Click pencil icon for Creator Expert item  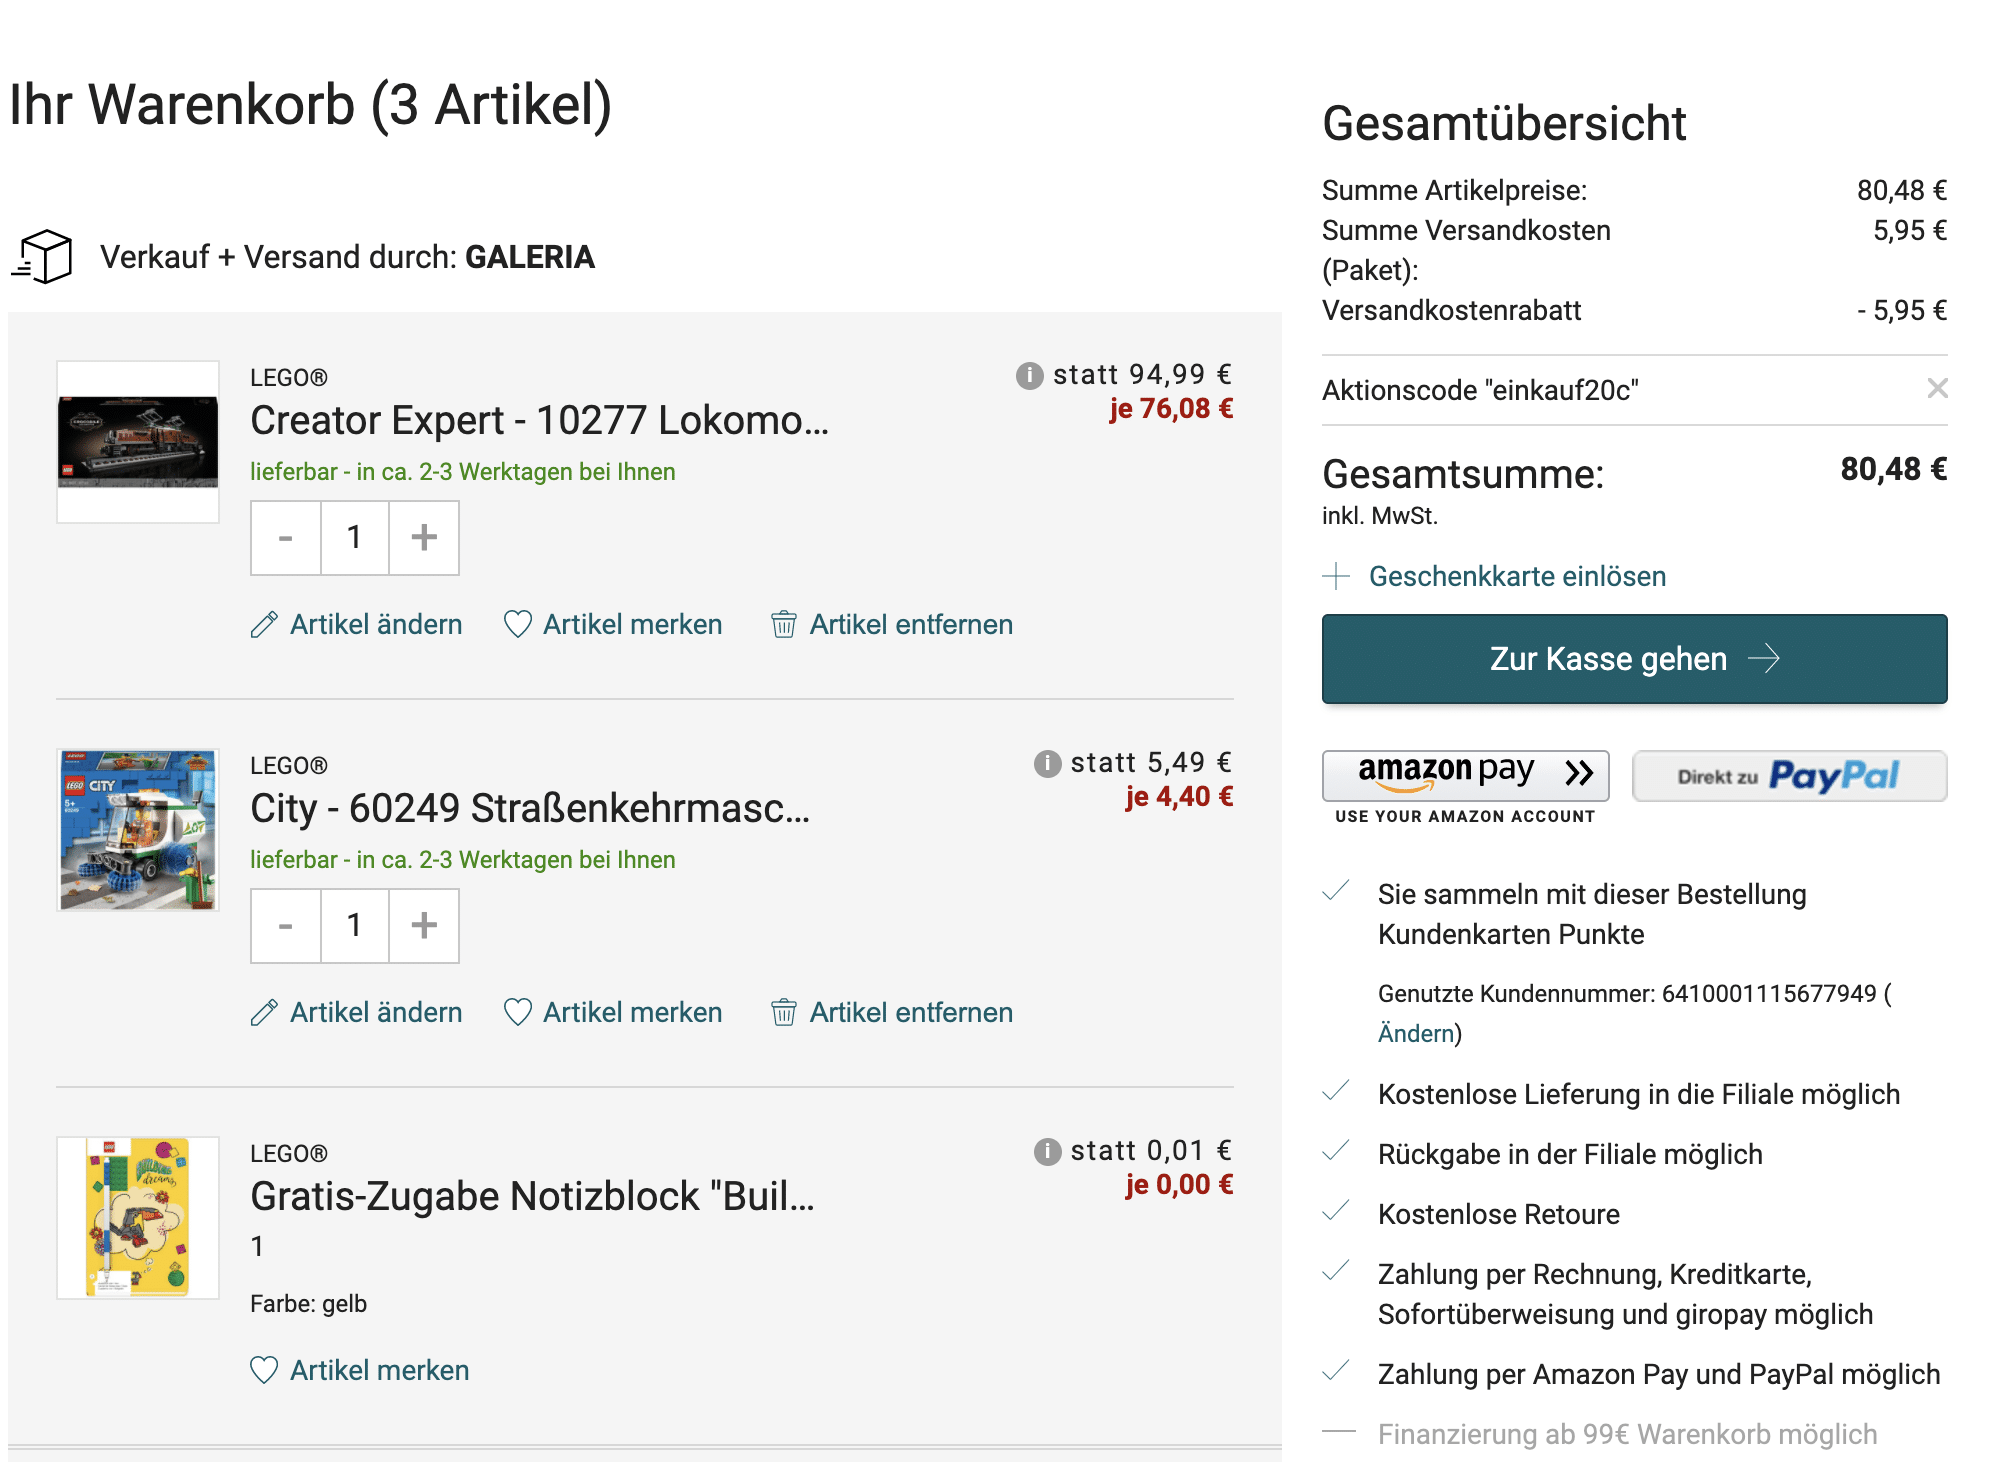[x=264, y=625]
